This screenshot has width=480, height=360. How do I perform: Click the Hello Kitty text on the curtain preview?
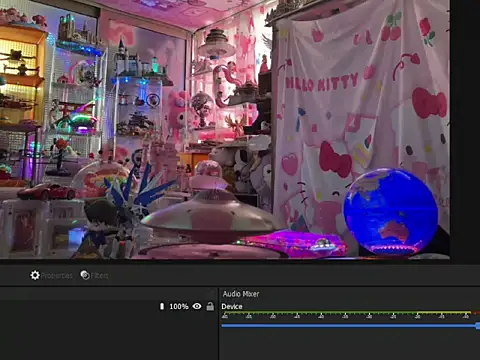coord(322,83)
